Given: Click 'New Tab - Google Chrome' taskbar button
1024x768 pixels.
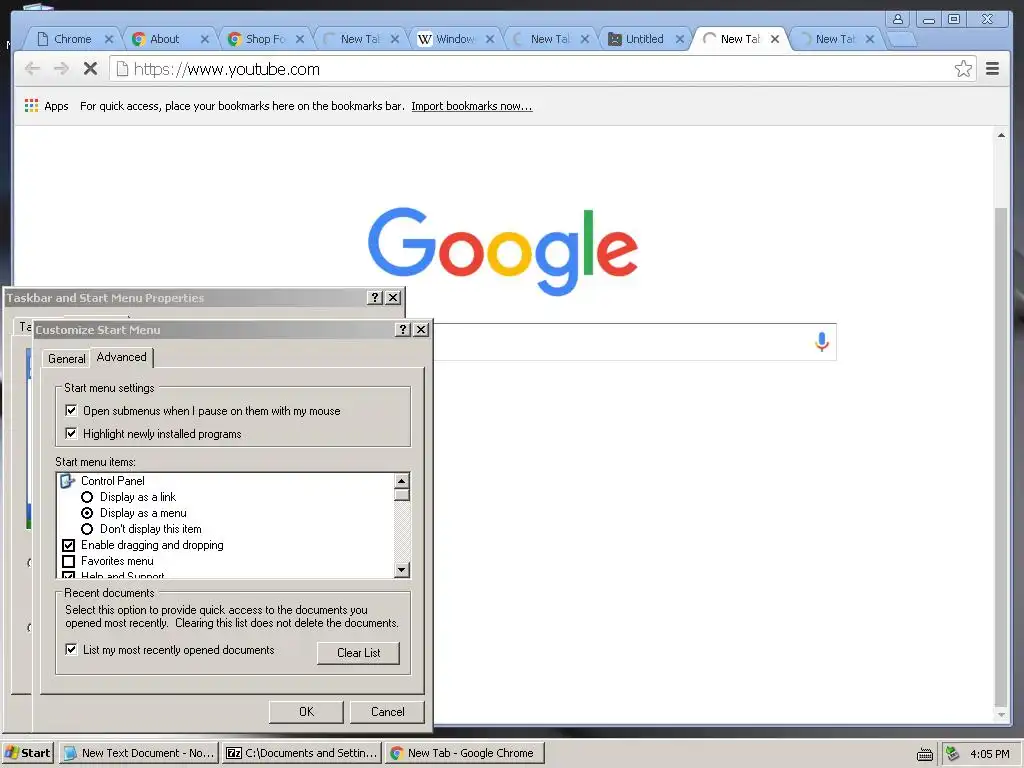Looking at the screenshot, I should (464, 753).
